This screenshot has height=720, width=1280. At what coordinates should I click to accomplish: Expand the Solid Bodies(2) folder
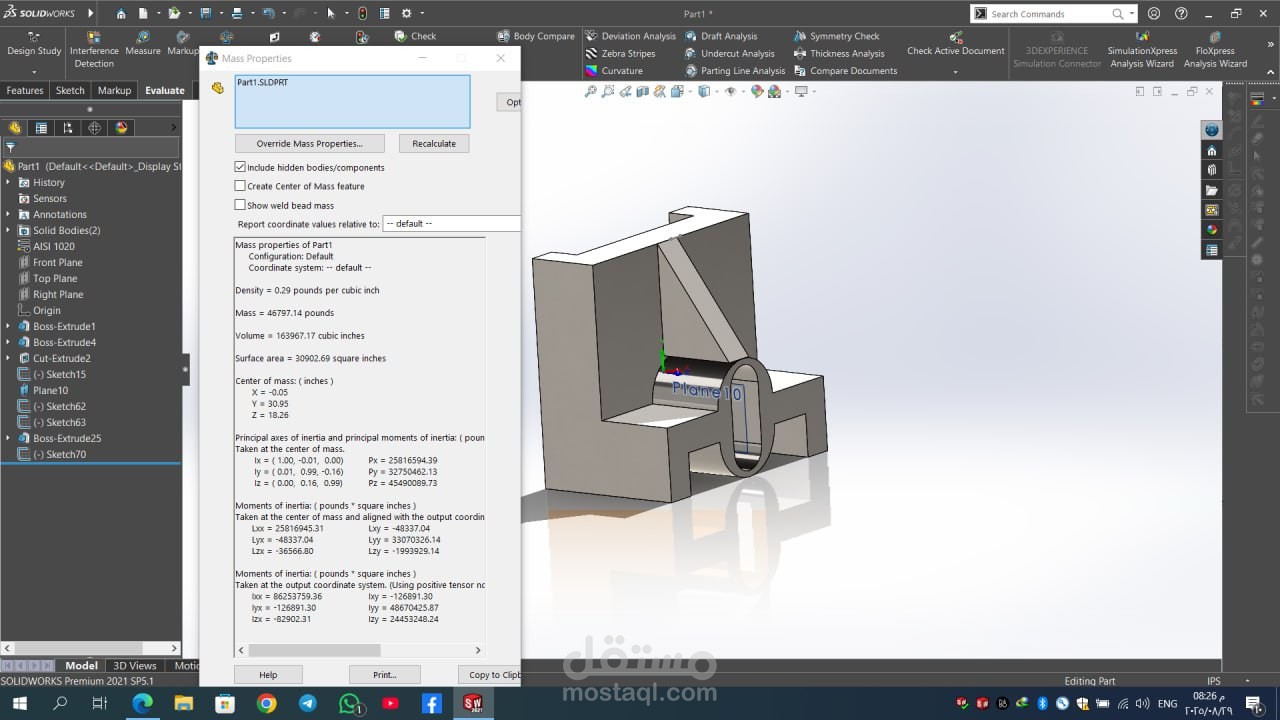9,231
